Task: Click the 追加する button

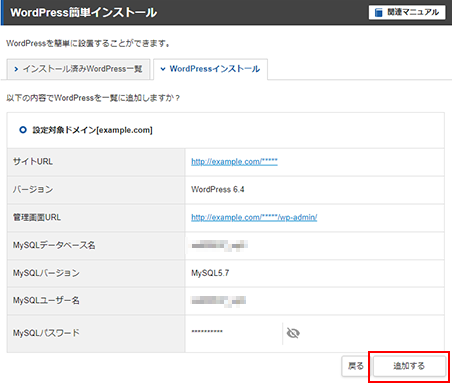Action: pos(409,366)
